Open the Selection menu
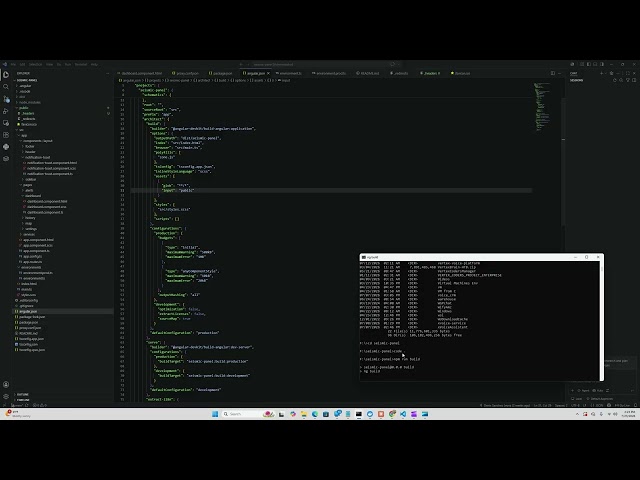640x480 pixels. [x=35, y=64]
